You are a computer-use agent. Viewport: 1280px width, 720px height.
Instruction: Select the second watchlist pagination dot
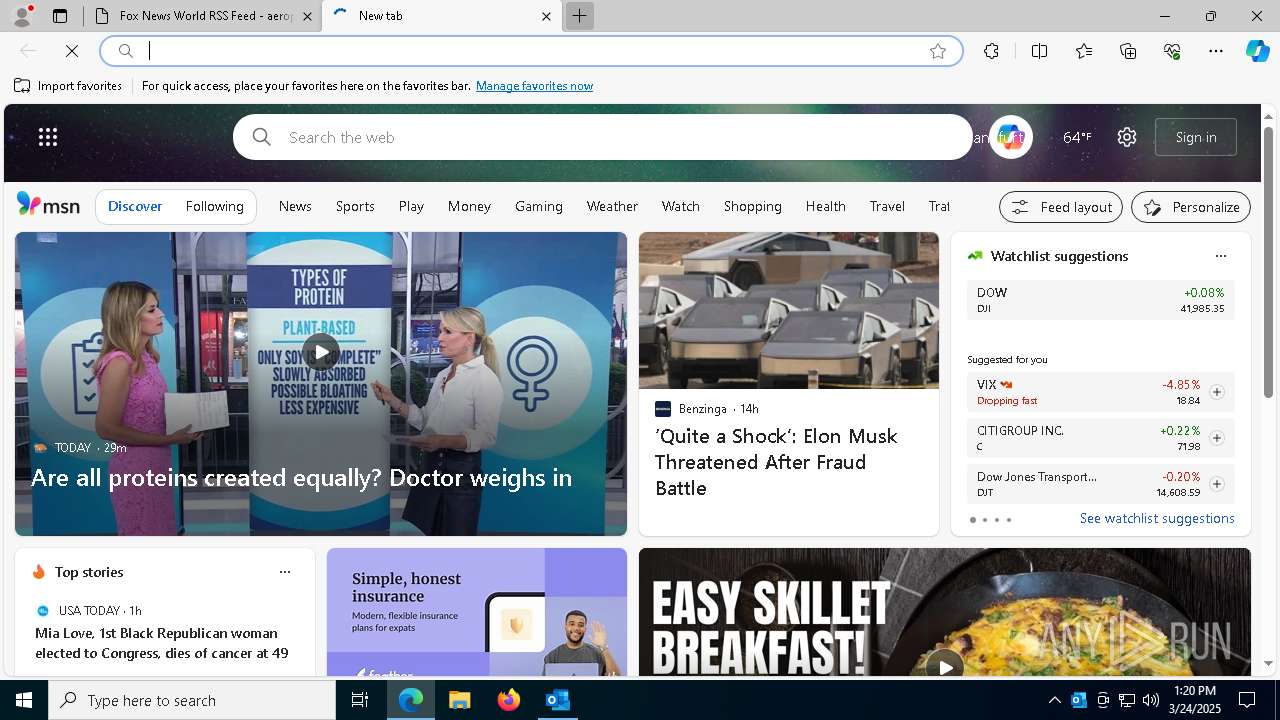tap(985, 520)
